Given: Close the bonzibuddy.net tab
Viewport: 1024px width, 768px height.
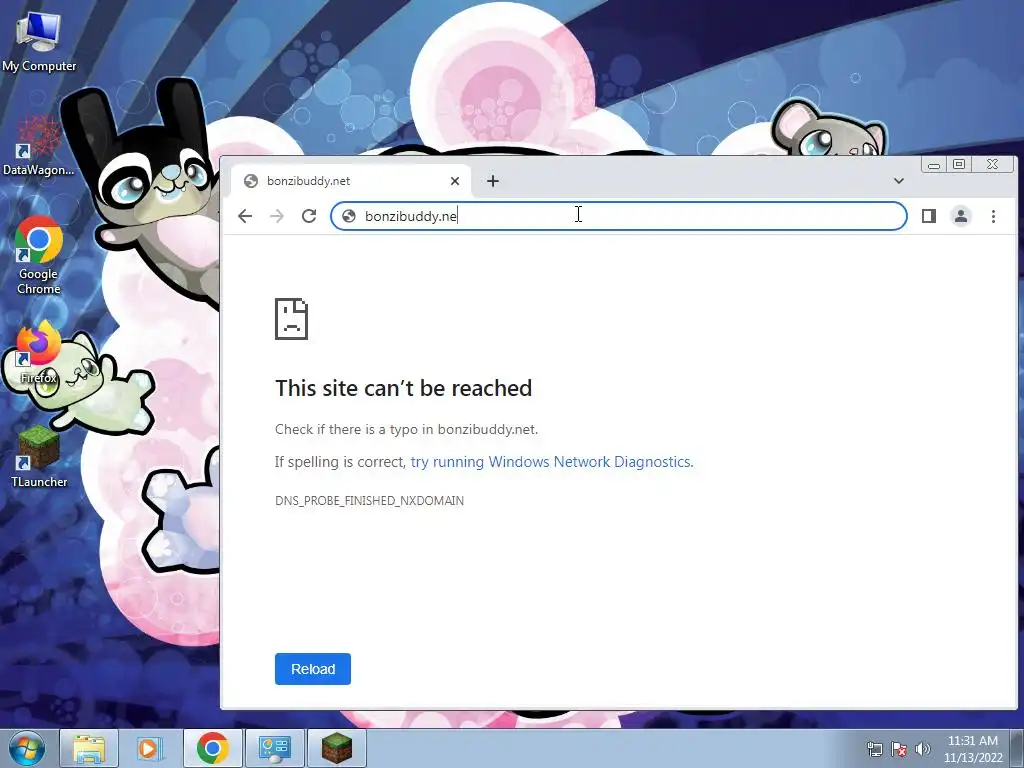Looking at the screenshot, I should pyautogui.click(x=455, y=181).
